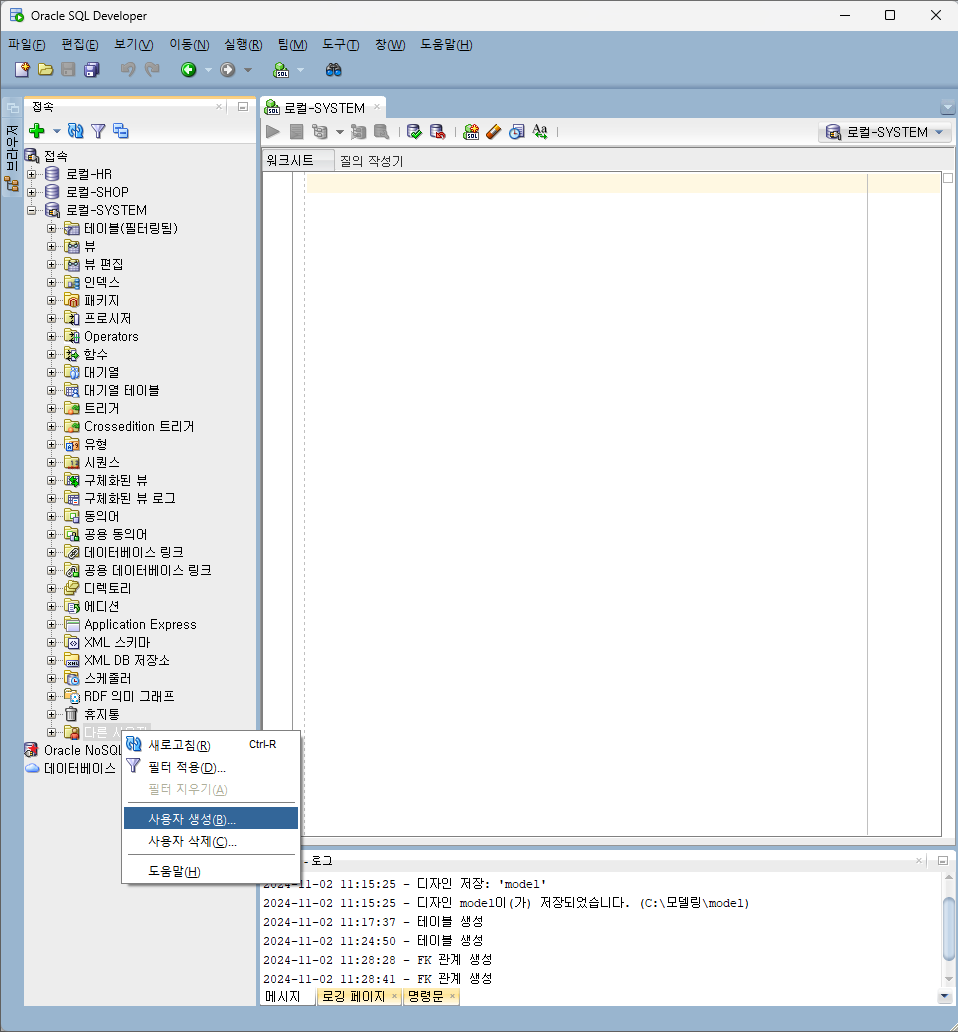Select the XML DB 저장소 tree item
The height and width of the screenshot is (1032, 958).
[126, 660]
